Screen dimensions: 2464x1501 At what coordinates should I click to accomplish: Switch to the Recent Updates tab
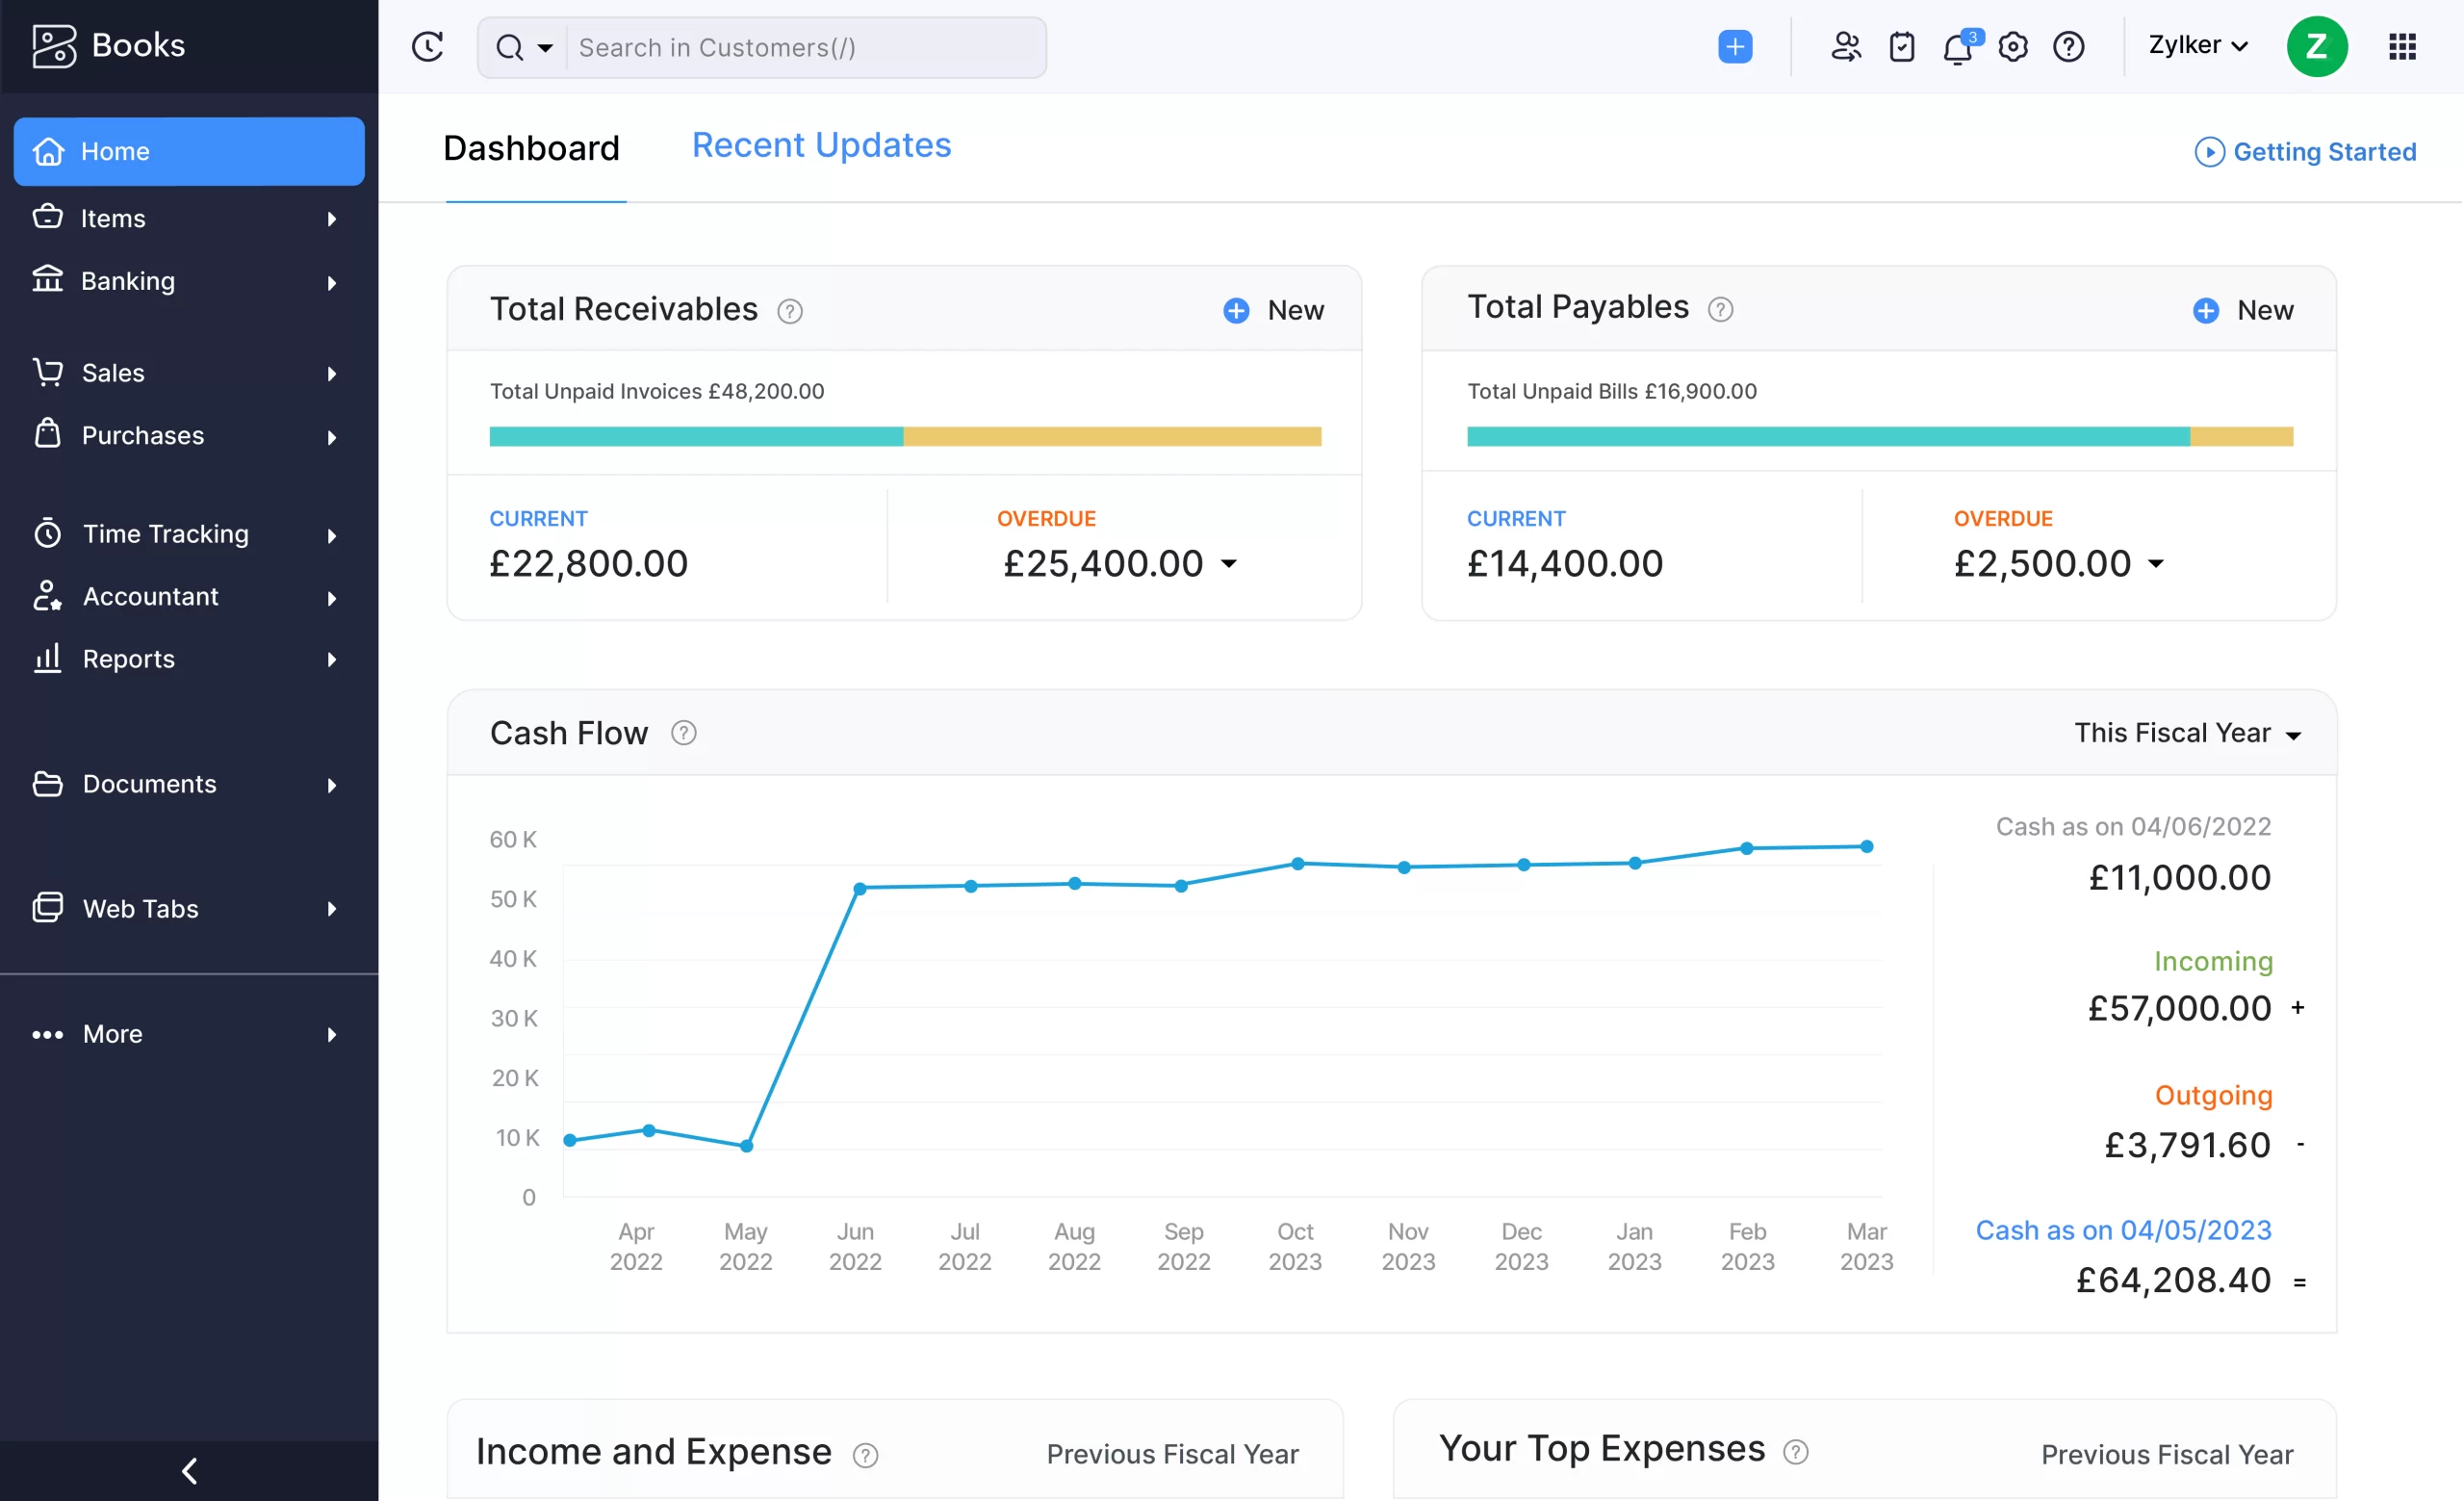pyautogui.click(x=821, y=145)
